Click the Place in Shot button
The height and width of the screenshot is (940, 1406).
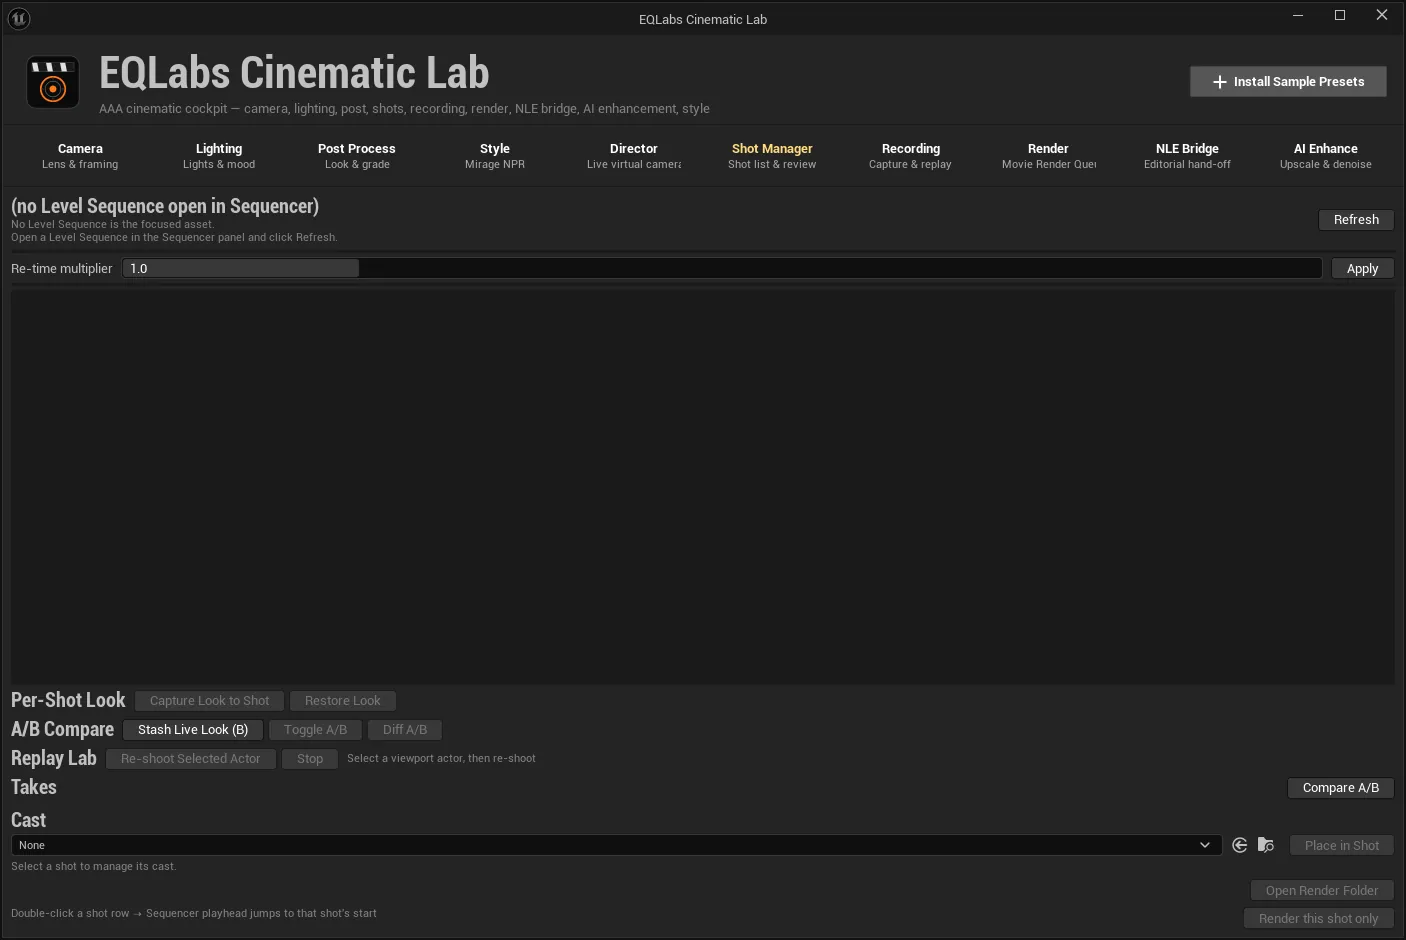tap(1341, 846)
